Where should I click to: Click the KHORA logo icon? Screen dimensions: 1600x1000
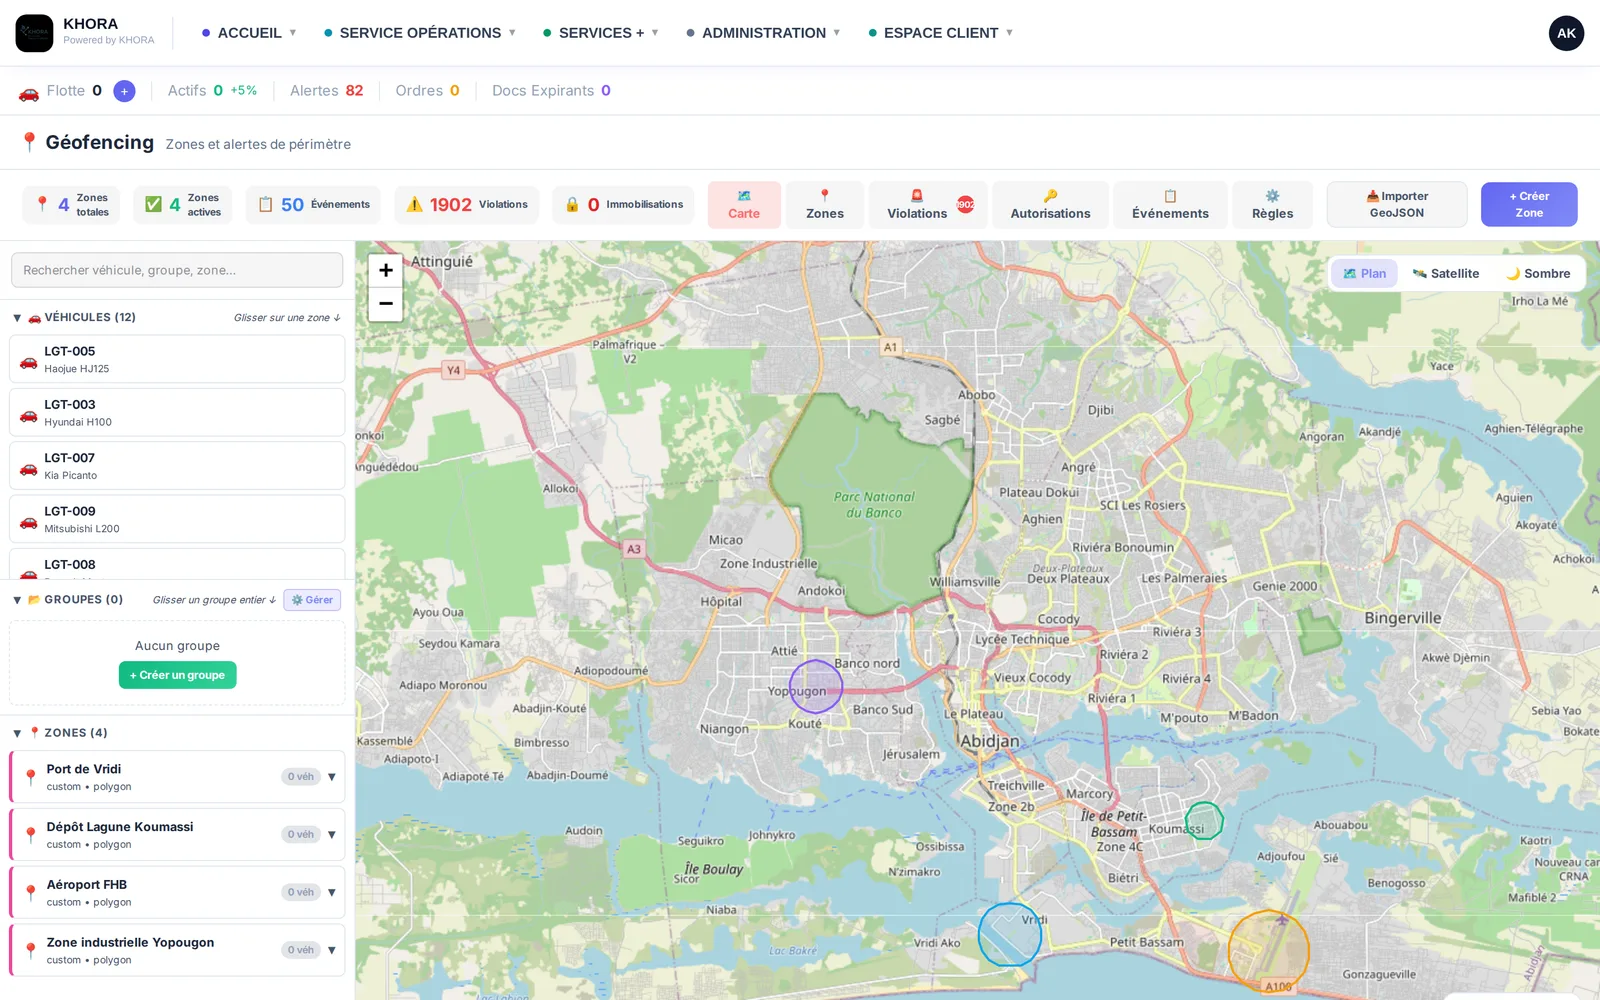(x=34, y=33)
